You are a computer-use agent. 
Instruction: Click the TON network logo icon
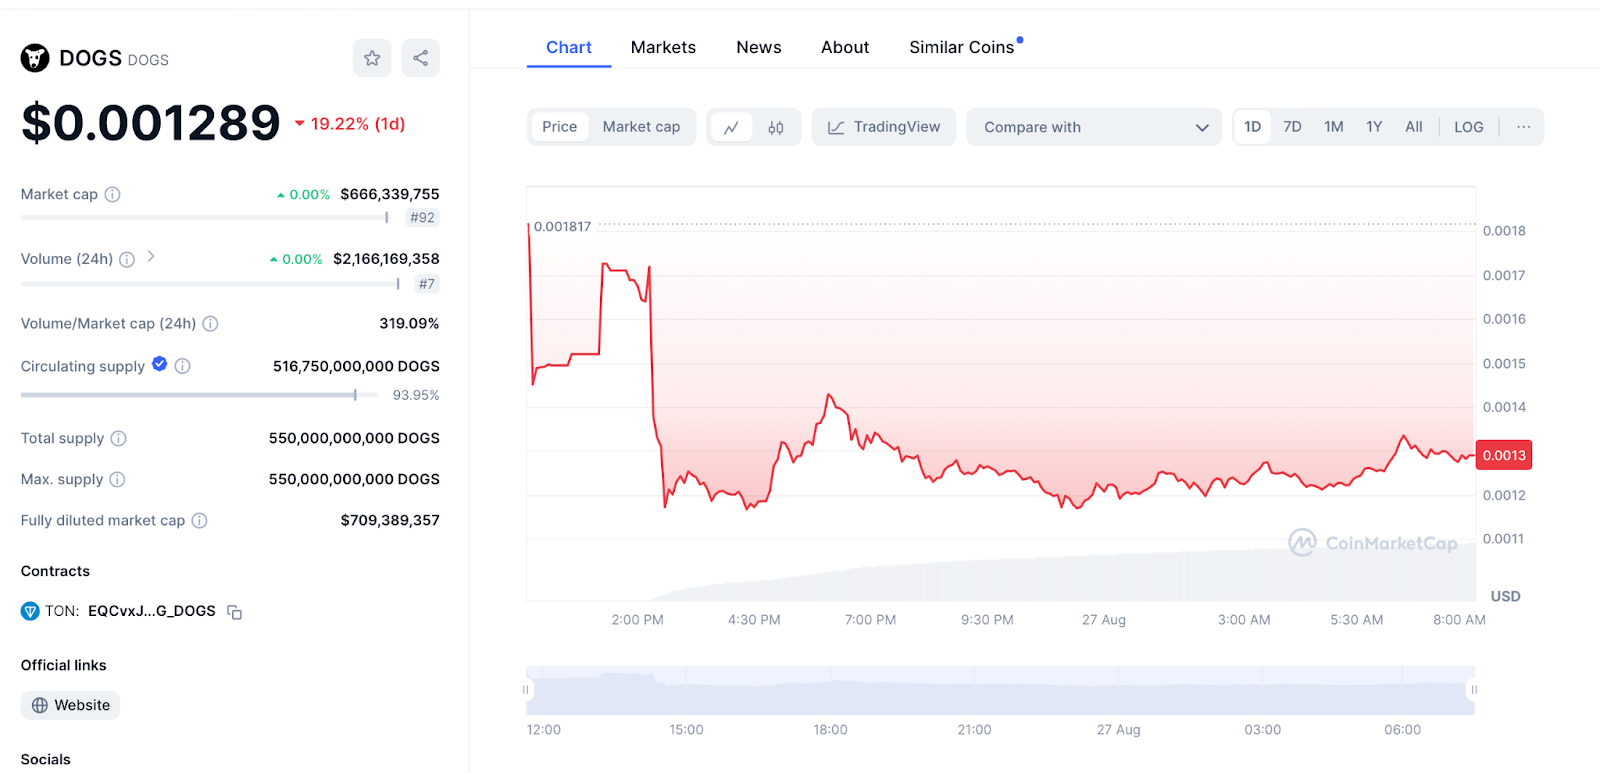pyautogui.click(x=30, y=611)
